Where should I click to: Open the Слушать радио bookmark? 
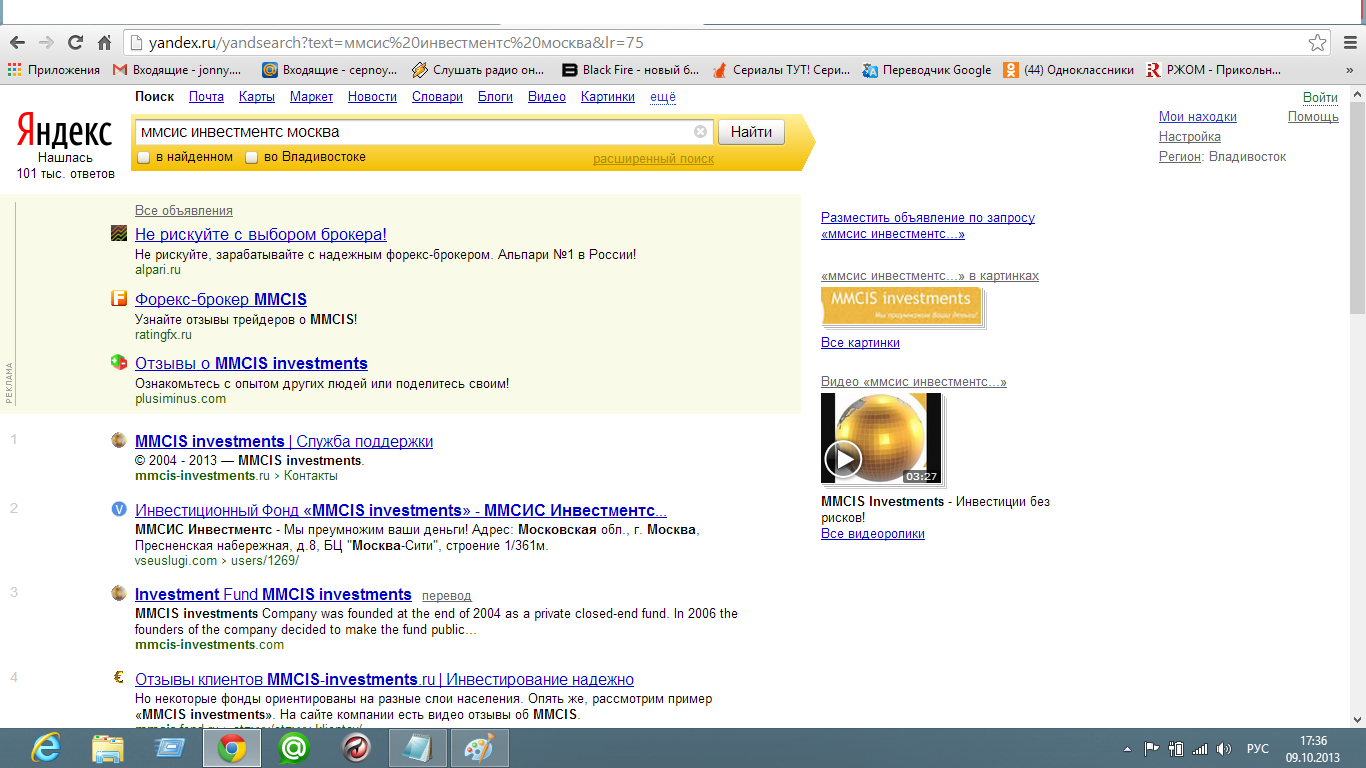(x=478, y=70)
